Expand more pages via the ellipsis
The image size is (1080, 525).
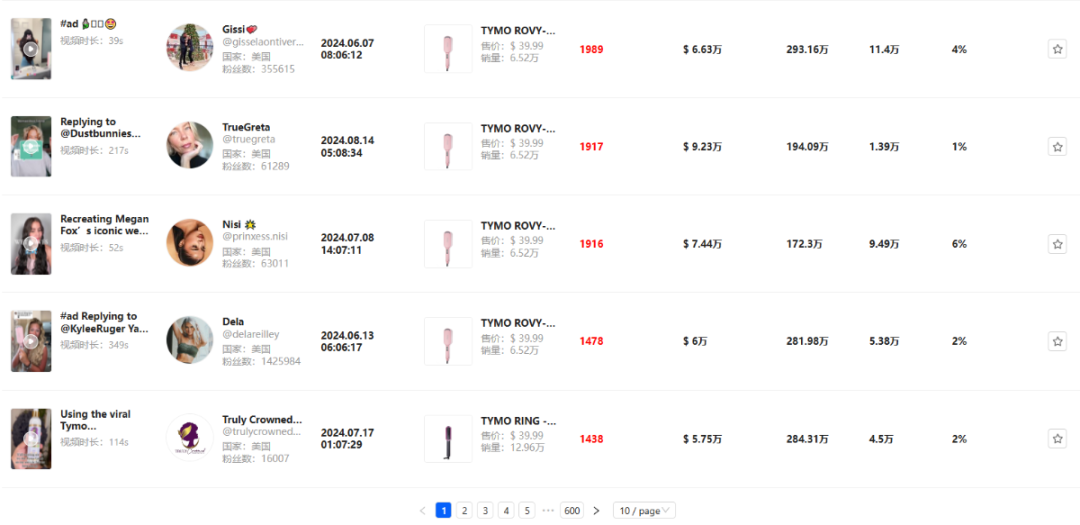(548, 510)
